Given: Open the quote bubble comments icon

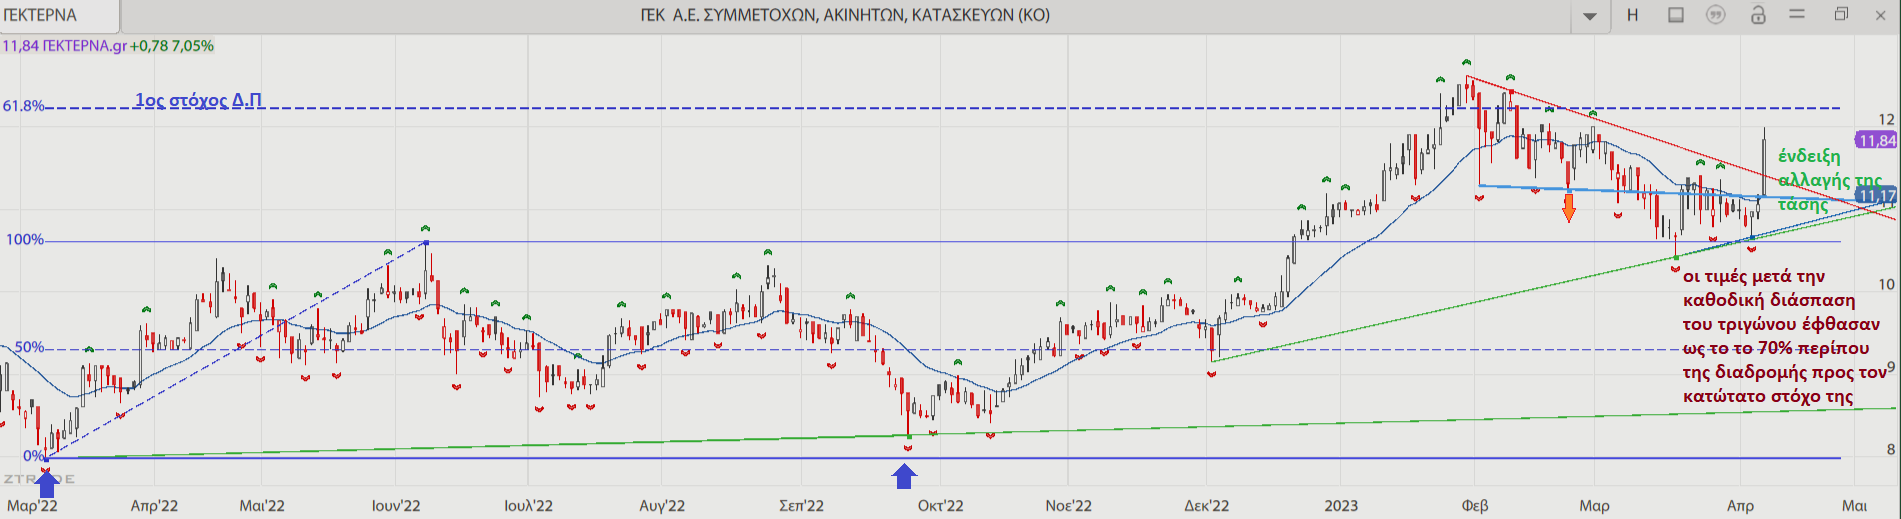Looking at the screenshot, I should pyautogui.click(x=1716, y=15).
